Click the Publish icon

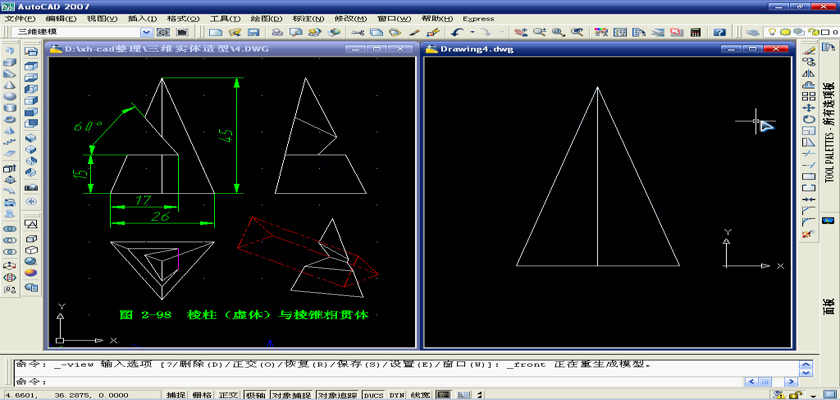click(x=314, y=32)
